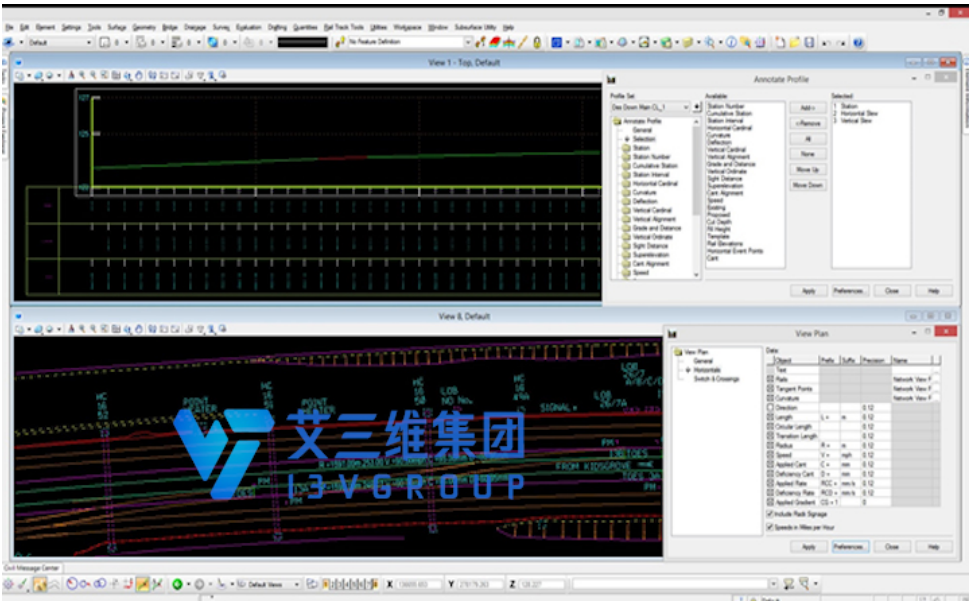Toggle the Speed row checkbox in View Plan
972x611 pixels.
[x=771, y=455]
